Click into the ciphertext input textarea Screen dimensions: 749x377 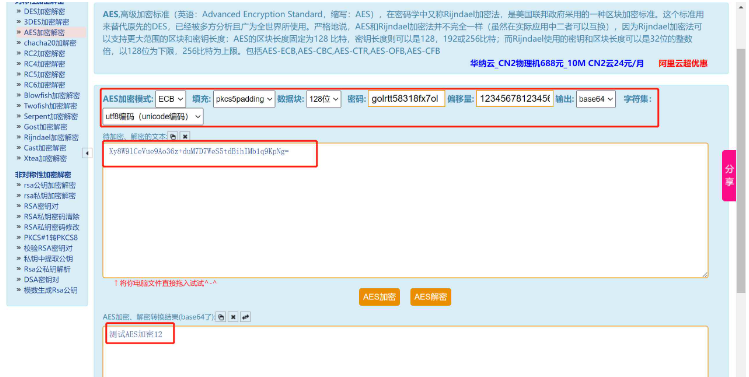[405, 210]
